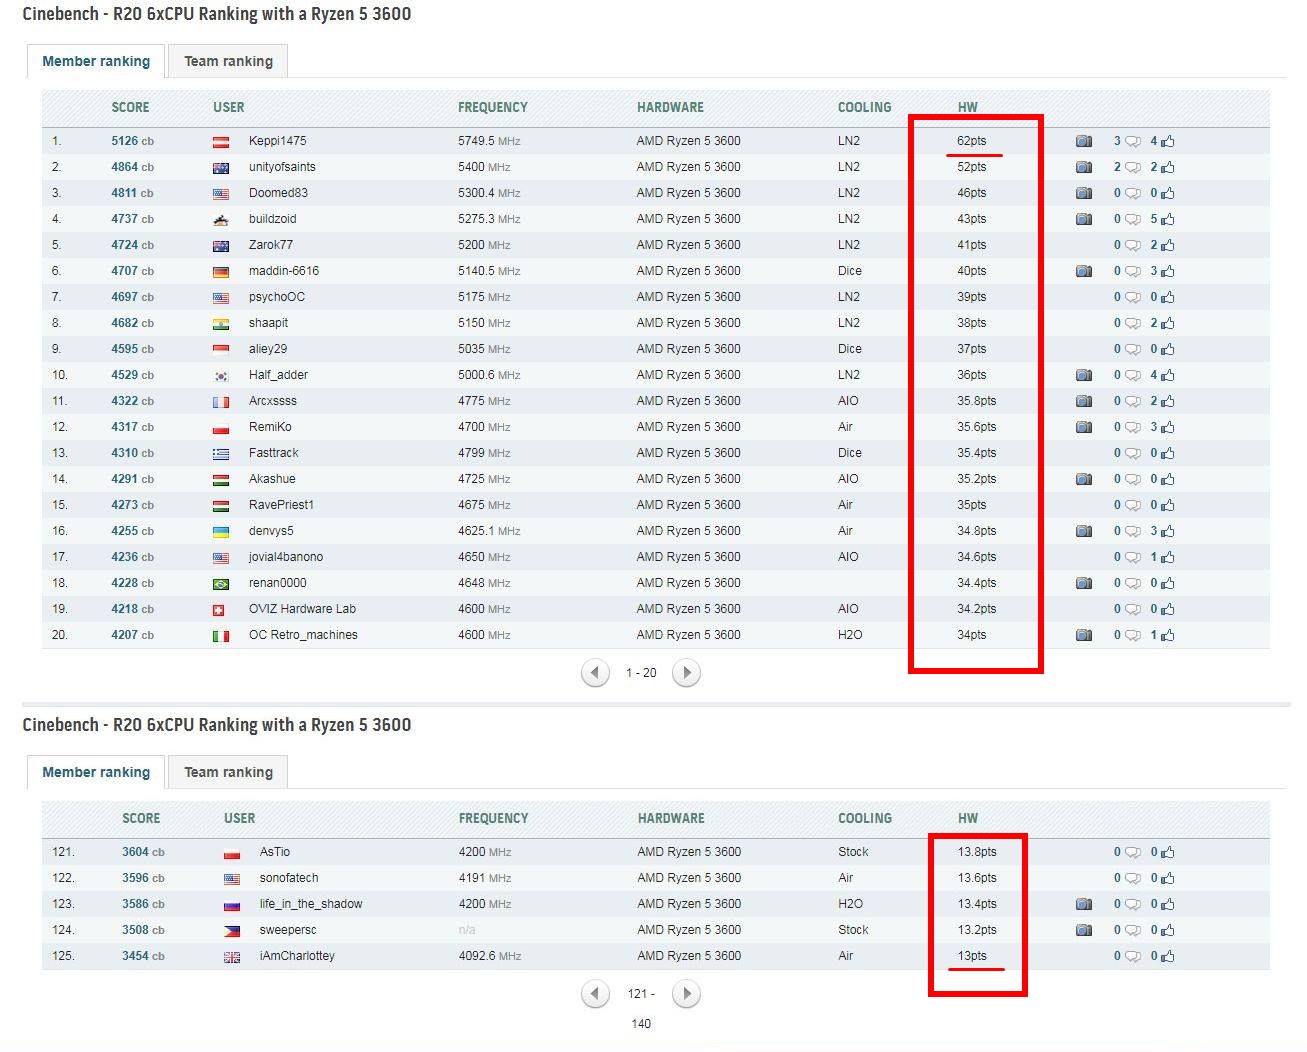
Task: Click the 5275.3 MHz frequency value
Action: point(489,219)
